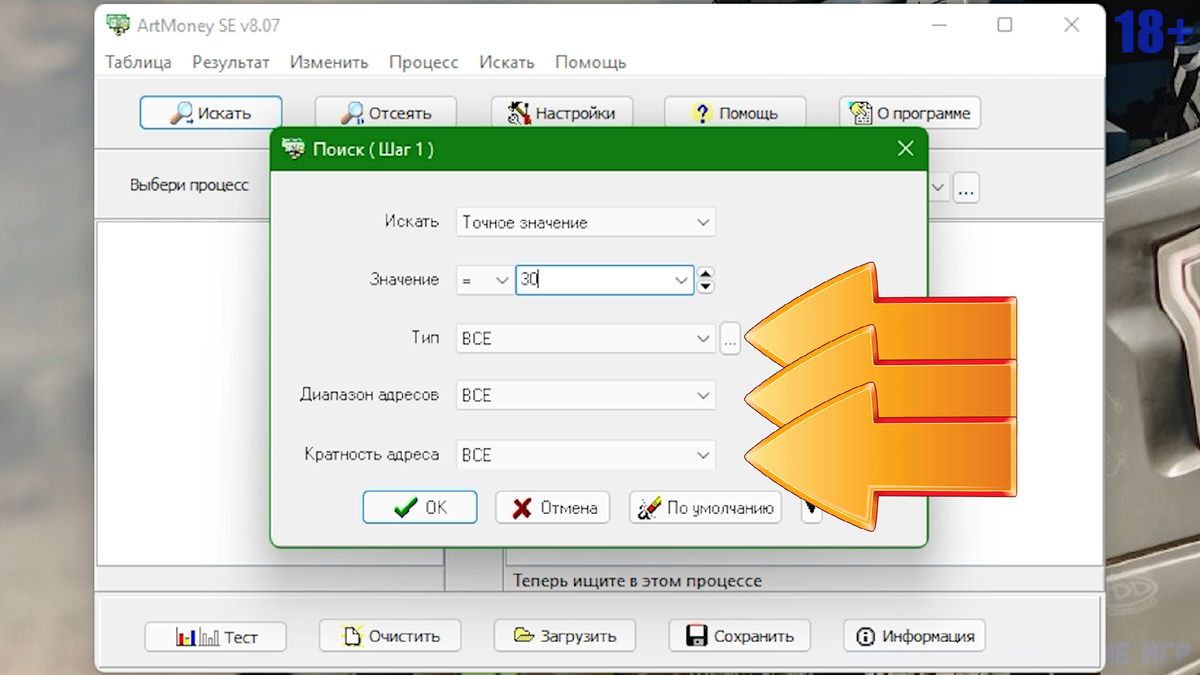Image resolution: width=1200 pixels, height=675 pixels.
Task: Expand the Кратность адреса dropdown
Action: pyautogui.click(x=703, y=455)
